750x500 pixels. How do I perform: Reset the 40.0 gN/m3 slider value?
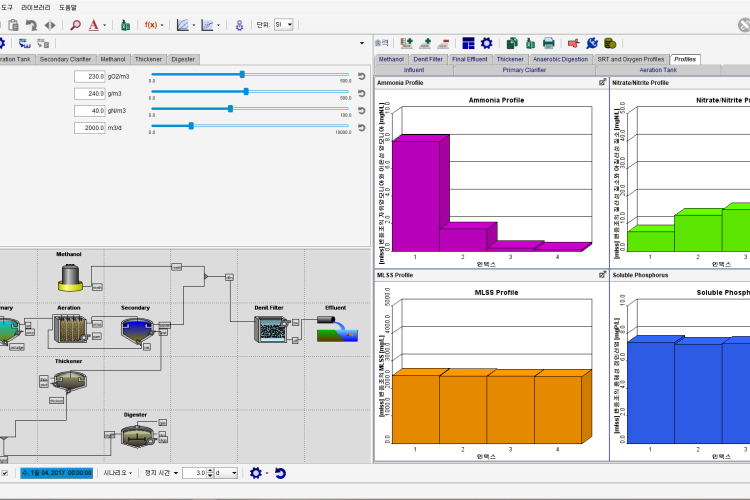coord(362,111)
